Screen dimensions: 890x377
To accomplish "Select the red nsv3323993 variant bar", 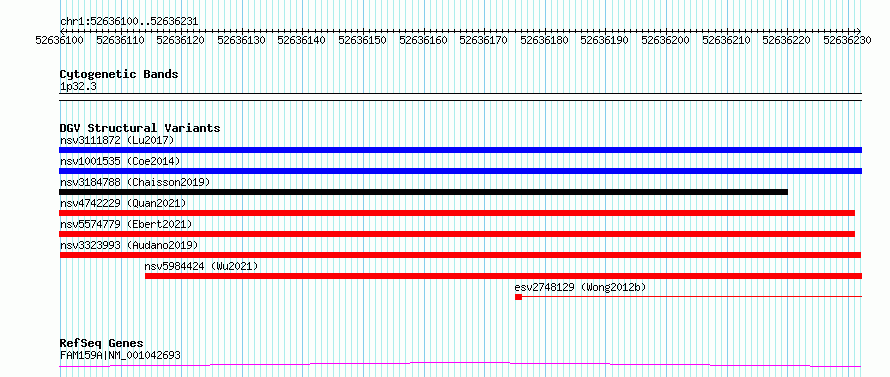I will 460,255.
